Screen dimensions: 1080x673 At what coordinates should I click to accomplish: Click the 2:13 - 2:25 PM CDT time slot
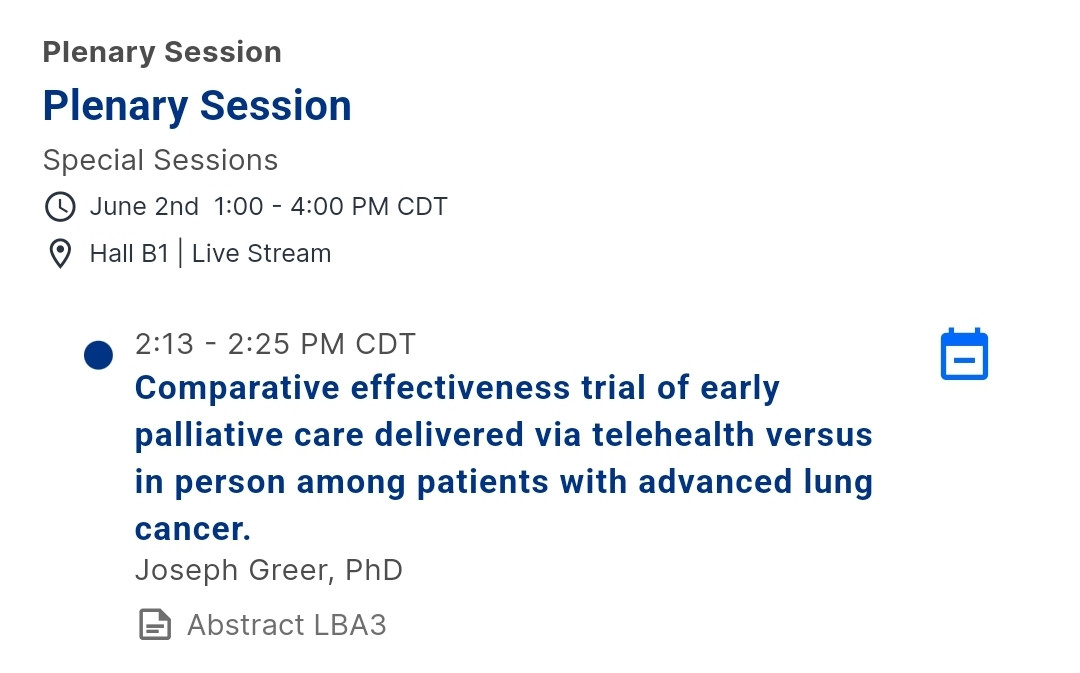[x=275, y=344]
